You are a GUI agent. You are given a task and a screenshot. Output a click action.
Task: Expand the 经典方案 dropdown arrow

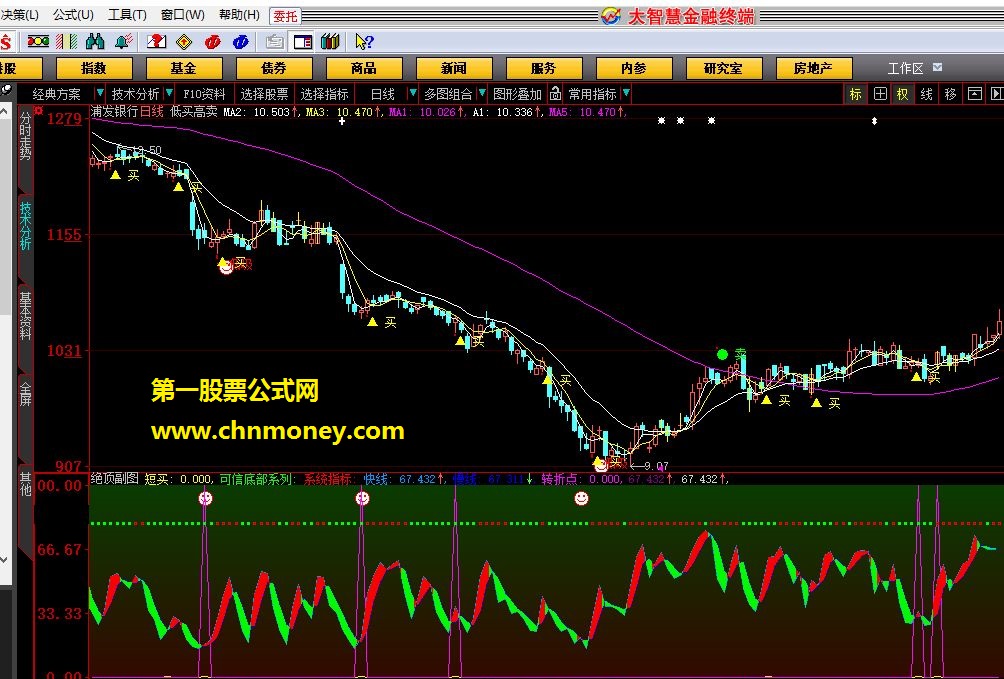pyautogui.click(x=100, y=94)
